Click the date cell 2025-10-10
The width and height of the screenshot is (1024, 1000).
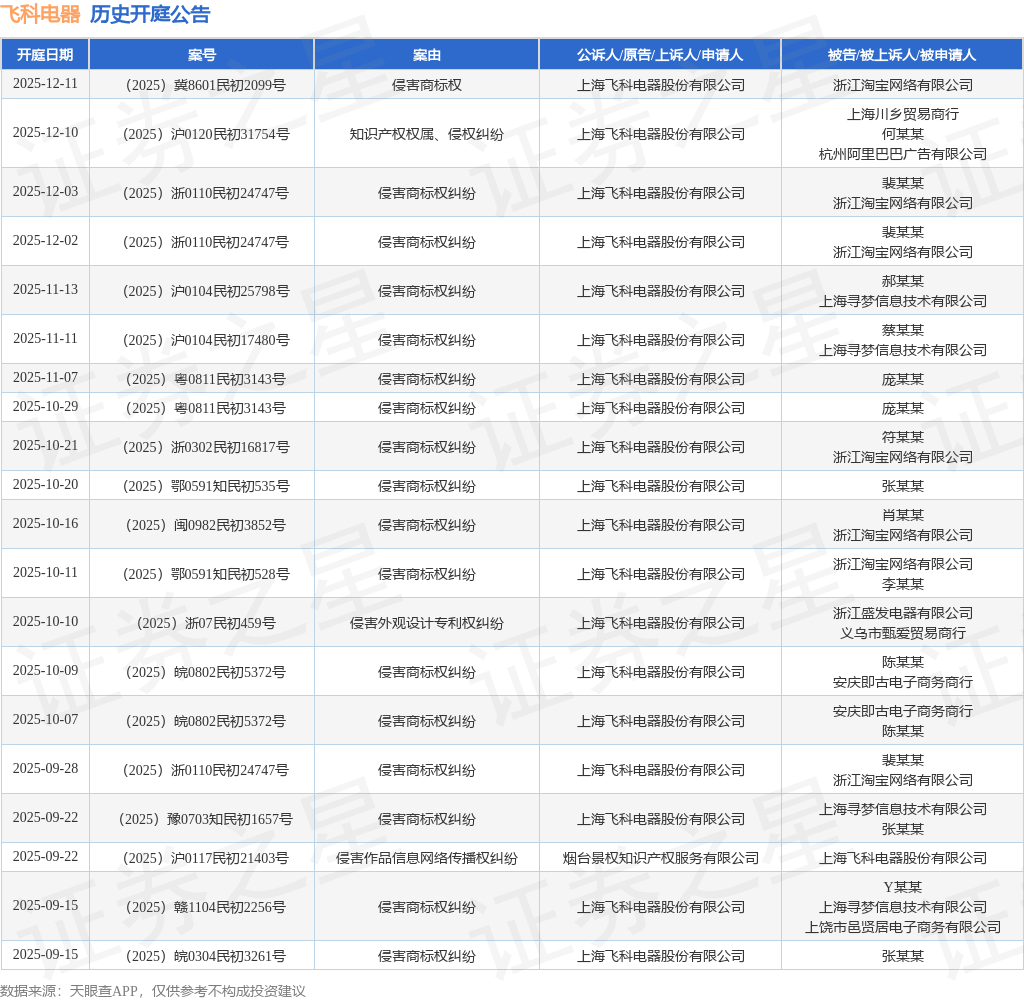pos(45,622)
